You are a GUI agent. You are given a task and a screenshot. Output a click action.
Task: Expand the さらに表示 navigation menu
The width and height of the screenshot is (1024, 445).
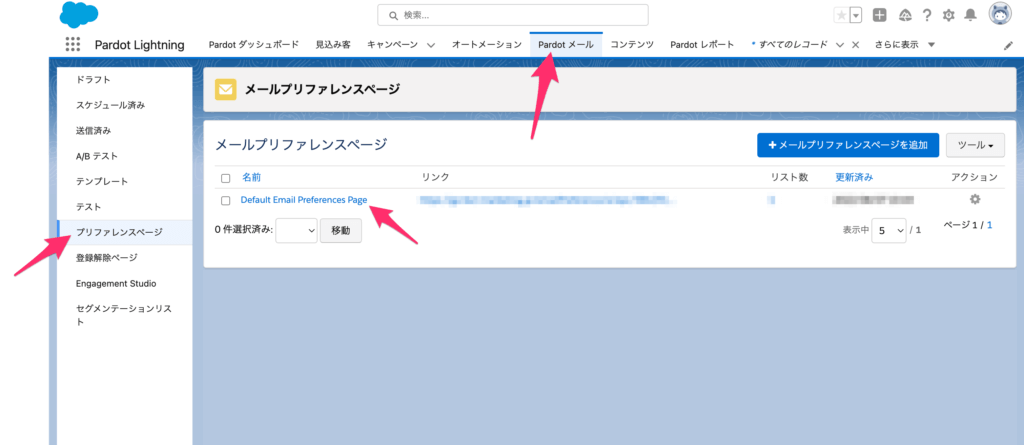point(905,44)
